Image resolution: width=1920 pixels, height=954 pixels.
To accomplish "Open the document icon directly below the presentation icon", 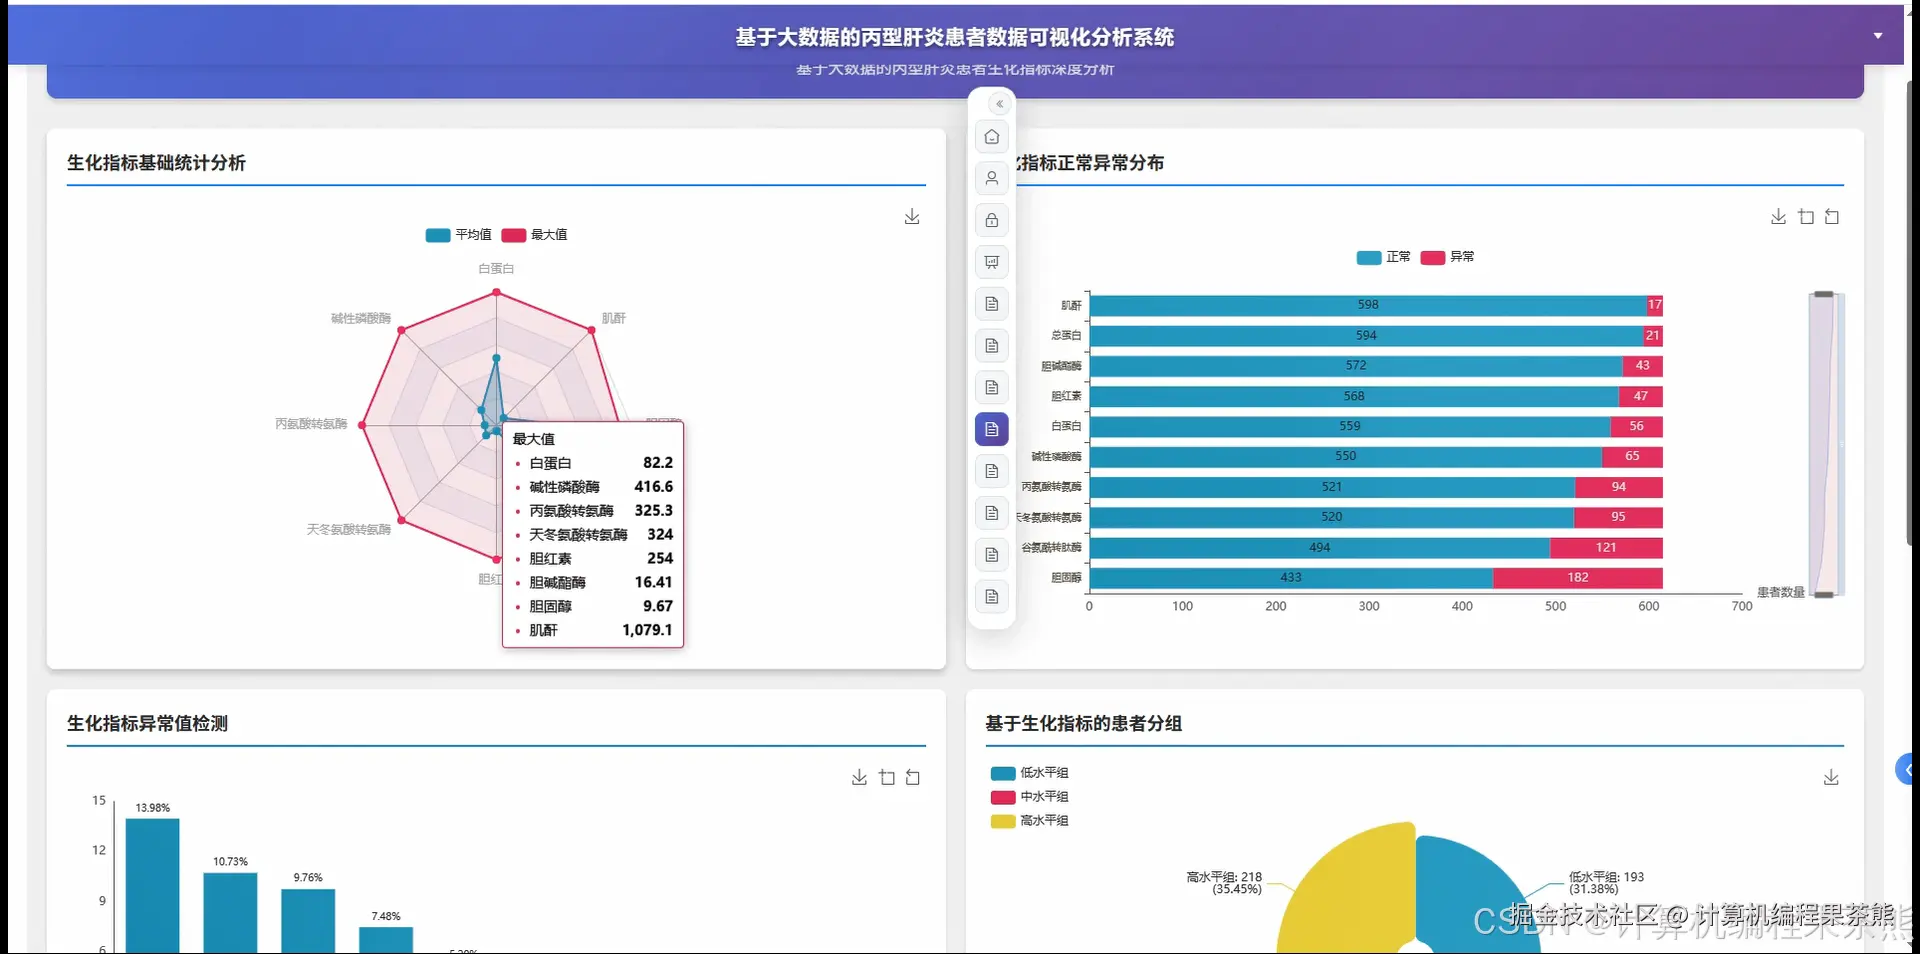I will click(x=992, y=304).
